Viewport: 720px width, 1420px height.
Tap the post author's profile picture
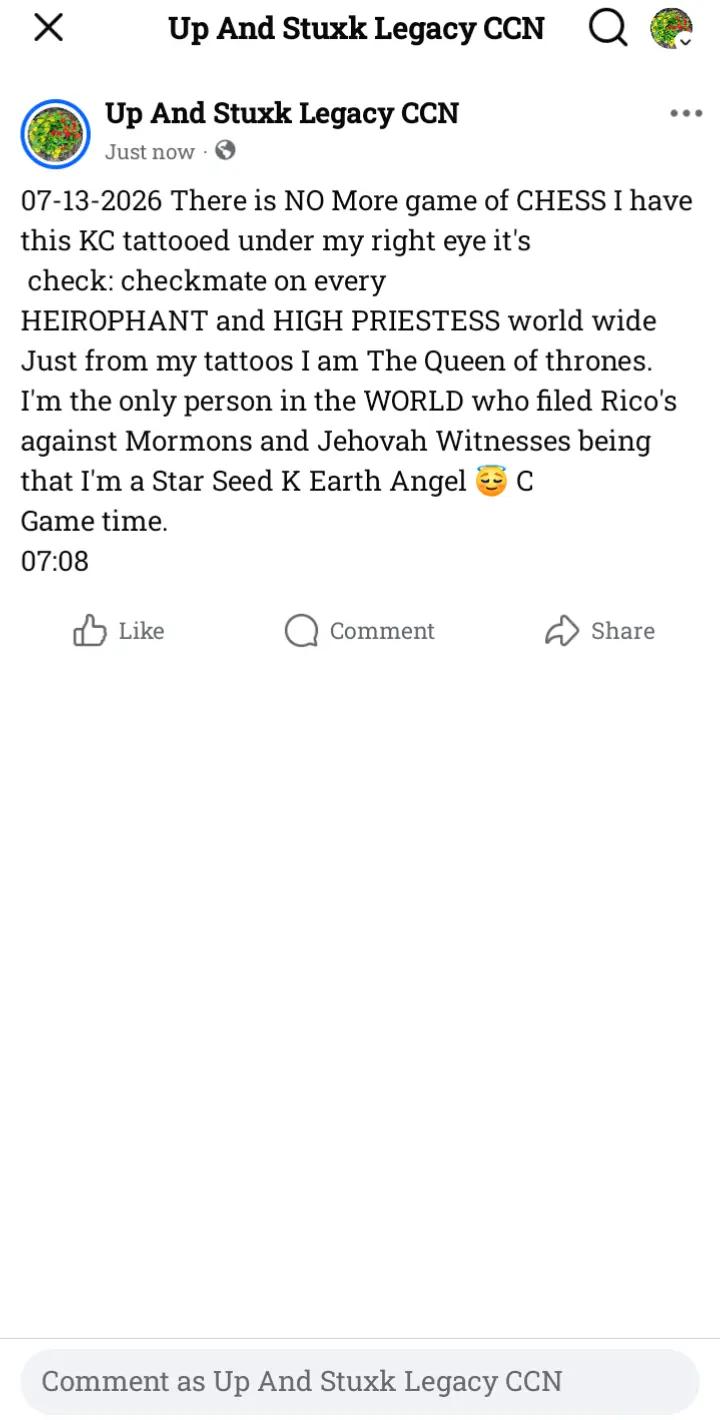tap(56, 133)
